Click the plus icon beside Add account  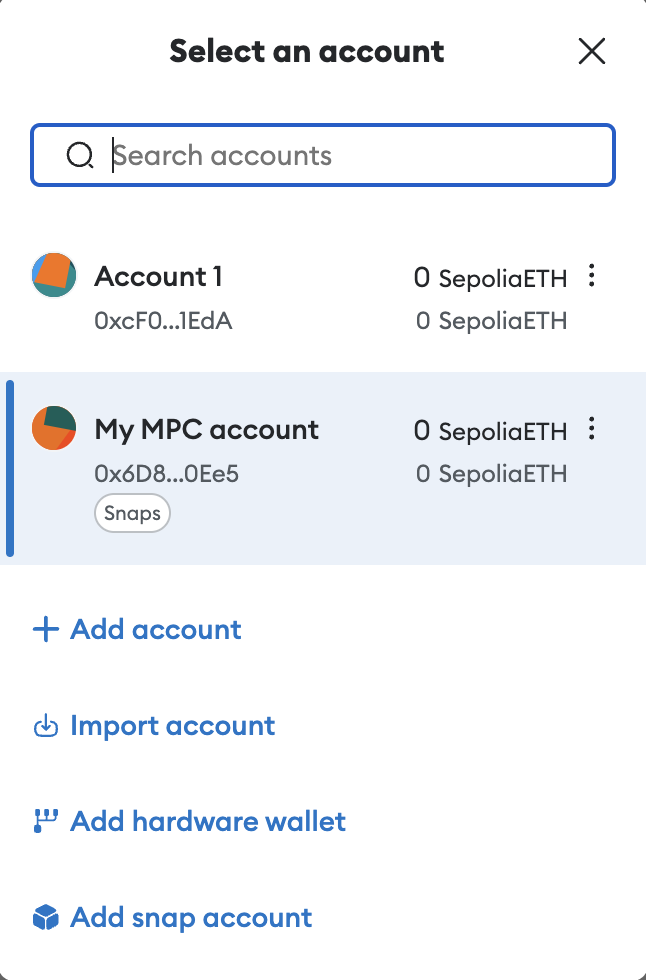(x=45, y=629)
